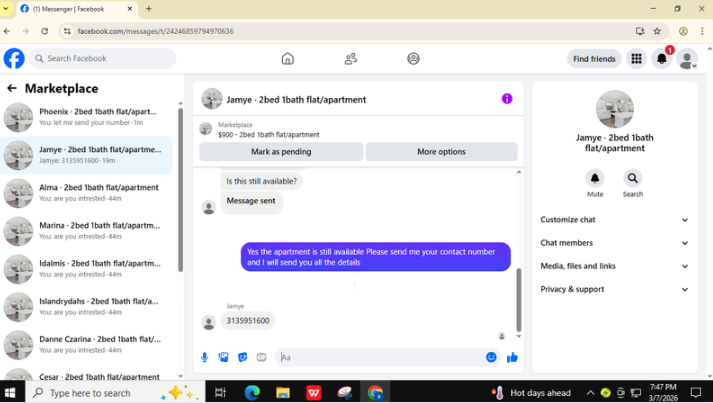Open Windows Start menu
The height and width of the screenshot is (403, 713).
[10, 393]
